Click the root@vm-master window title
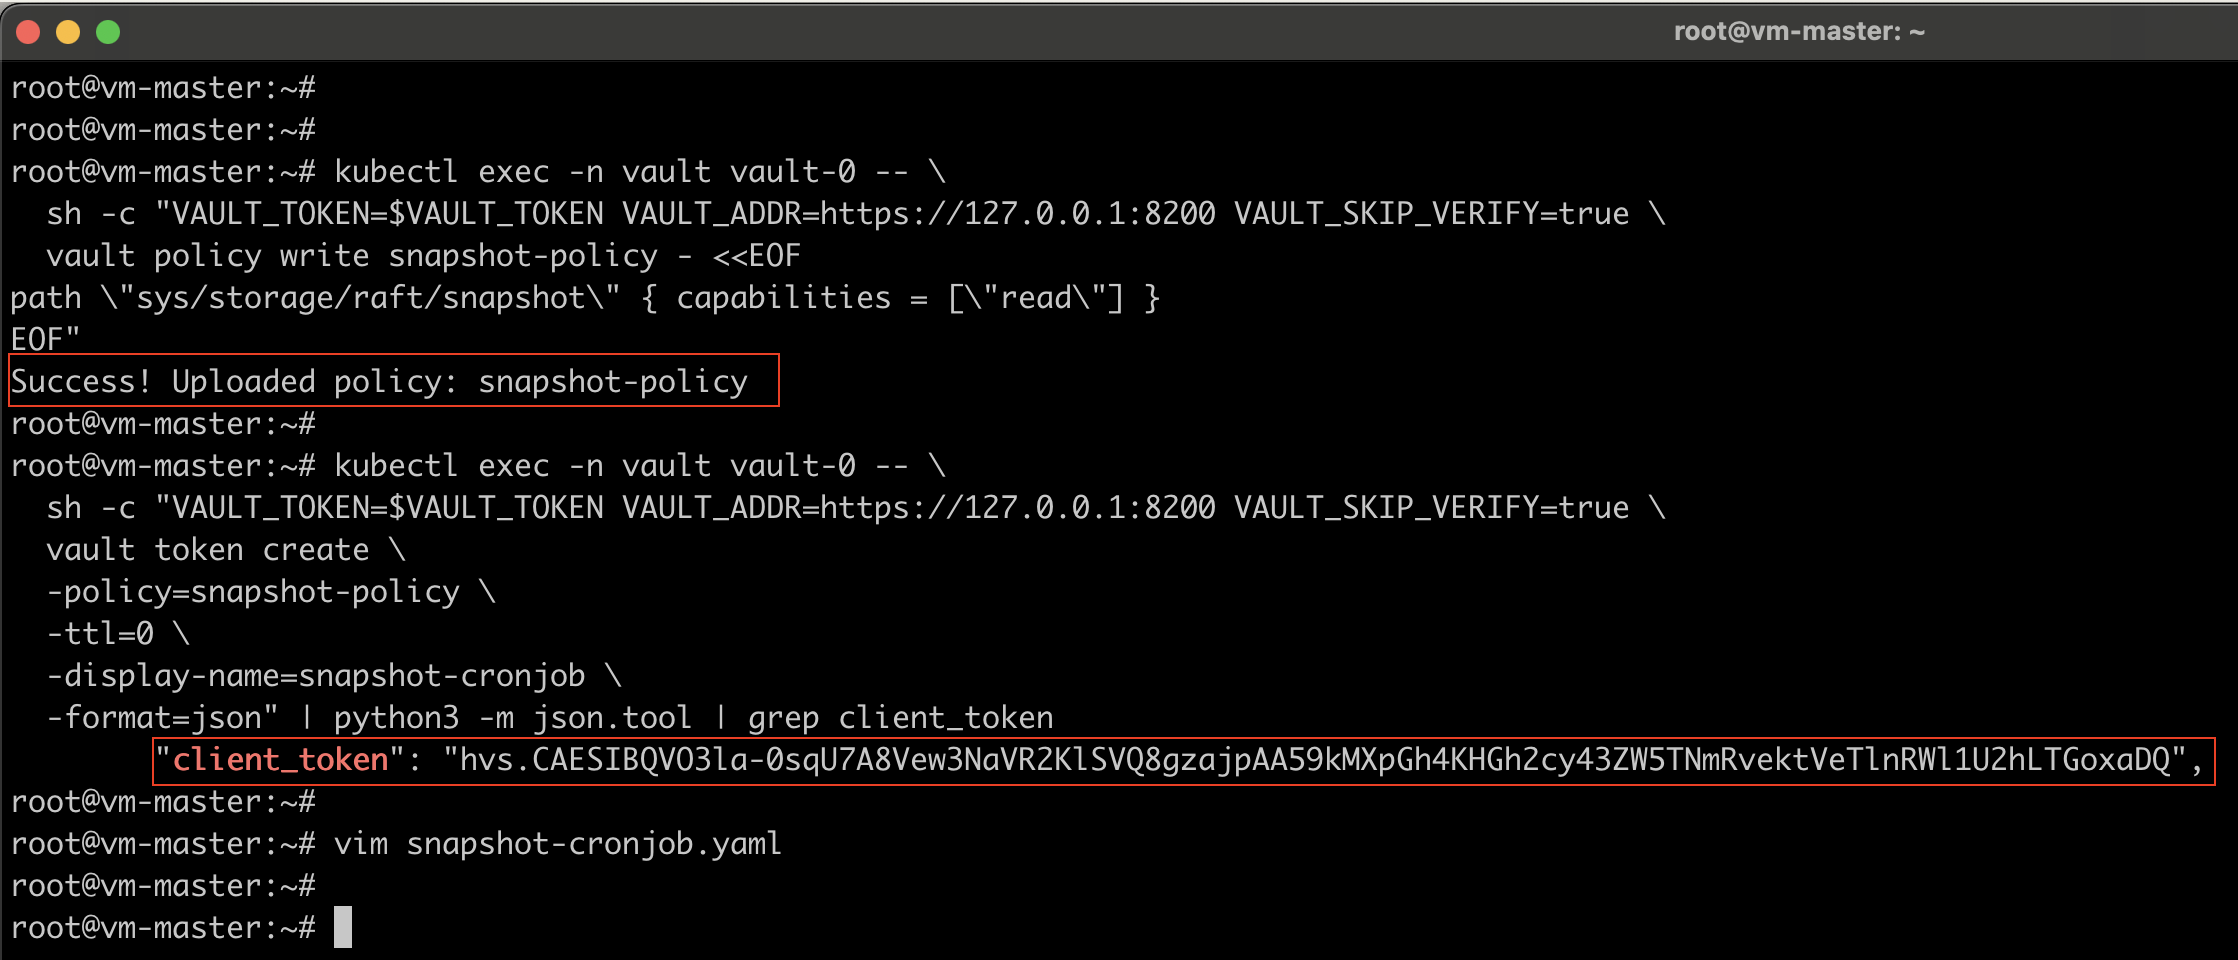 (x=1798, y=32)
